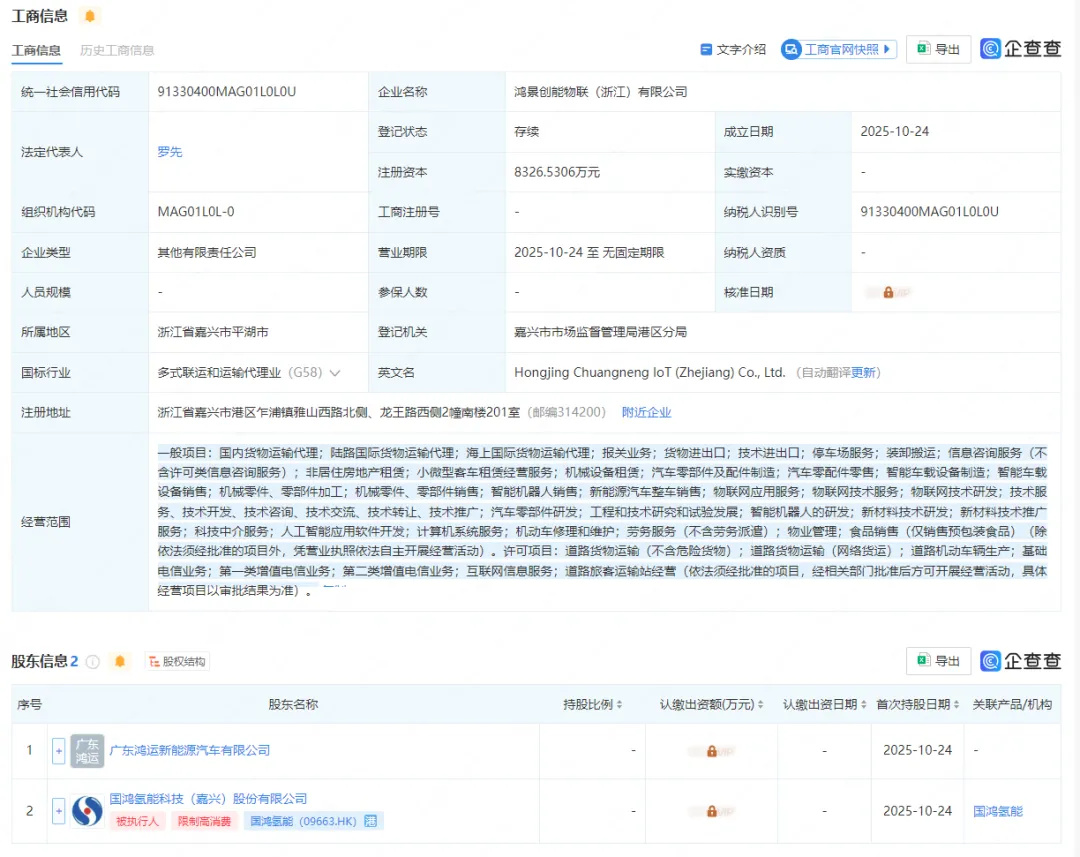1080x857 pixels.
Task: Expand the 广东鸿运新能源汽车 shareholder row
Action: 58,751
